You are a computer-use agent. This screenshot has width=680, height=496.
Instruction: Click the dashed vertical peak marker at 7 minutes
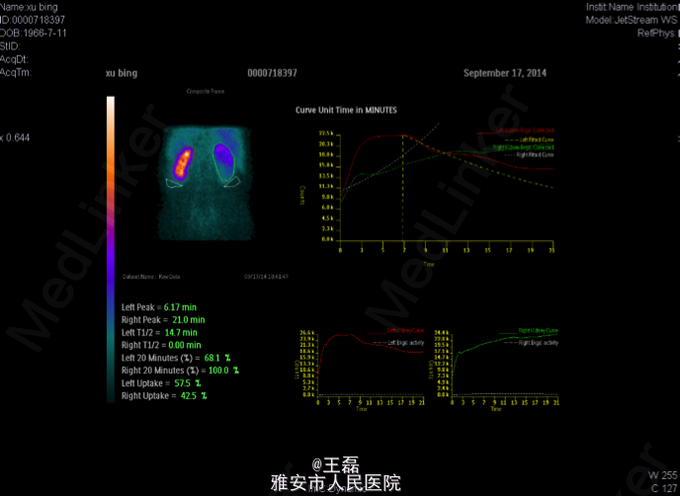[403, 190]
